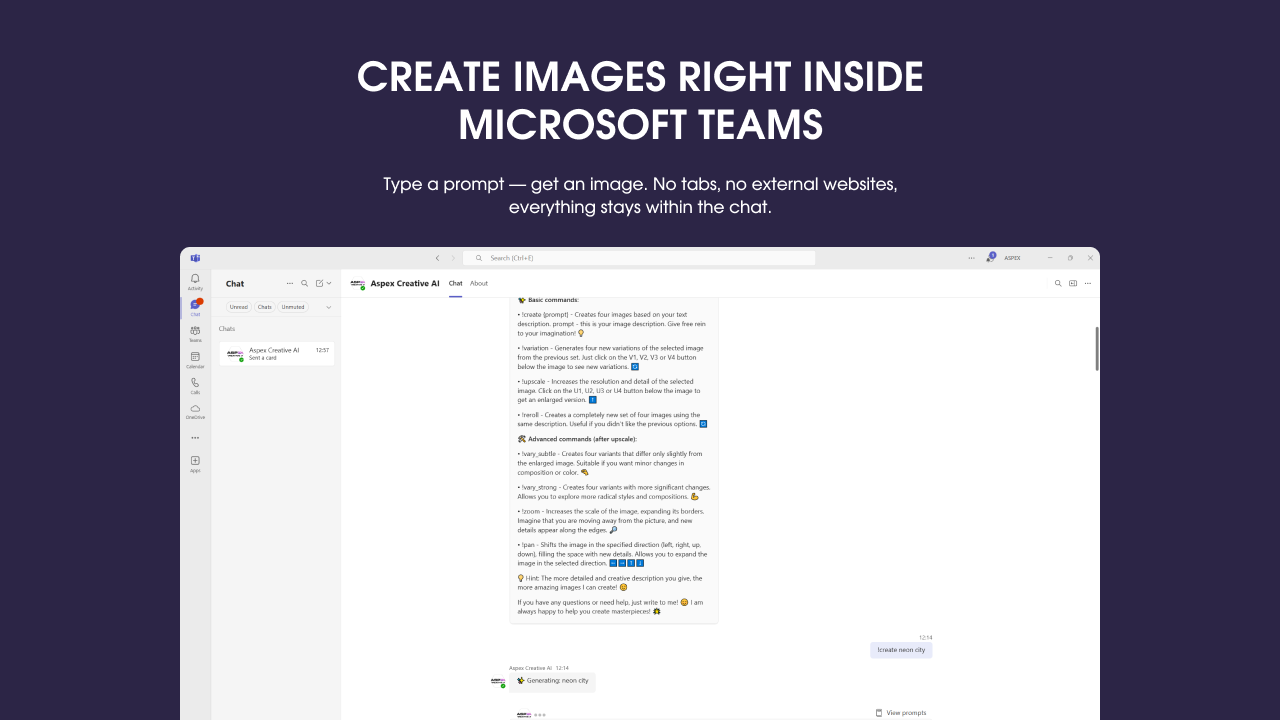Toggle the Unmuted filter chip
The image size is (1280, 720).
tap(293, 307)
